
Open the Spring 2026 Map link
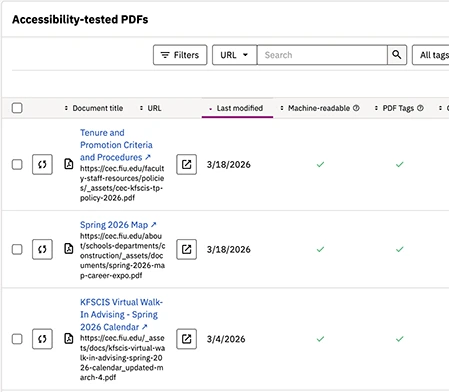pyautogui.click(x=118, y=225)
